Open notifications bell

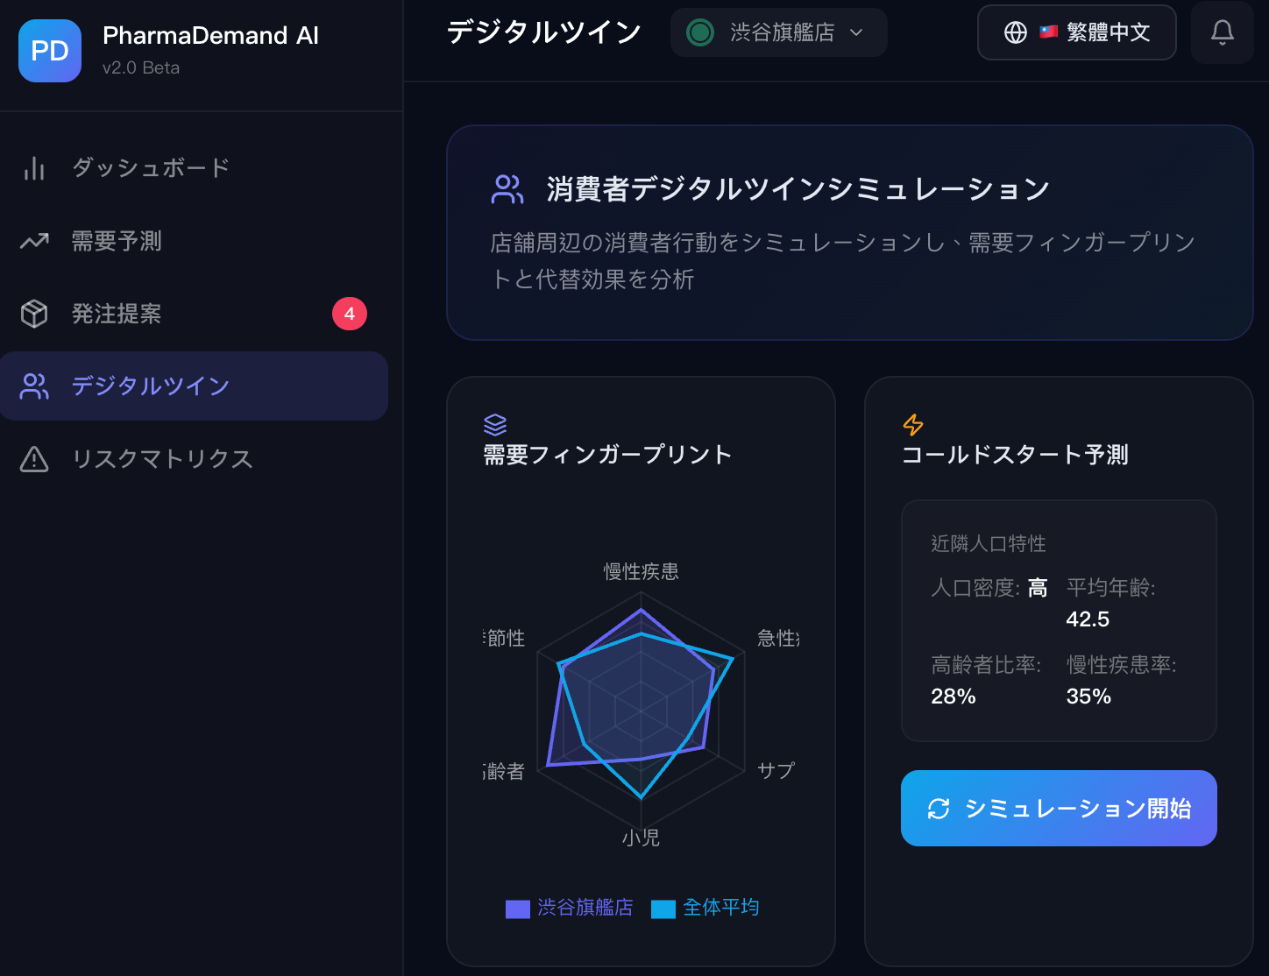(x=1222, y=32)
